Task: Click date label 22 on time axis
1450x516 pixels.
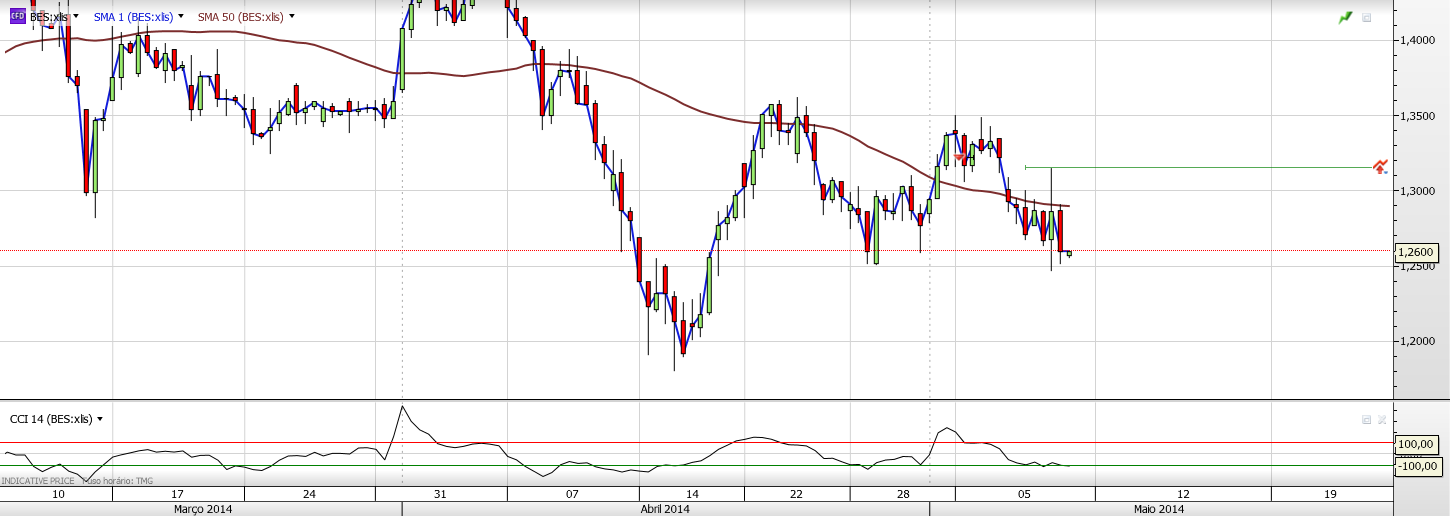Action: pos(796,494)
